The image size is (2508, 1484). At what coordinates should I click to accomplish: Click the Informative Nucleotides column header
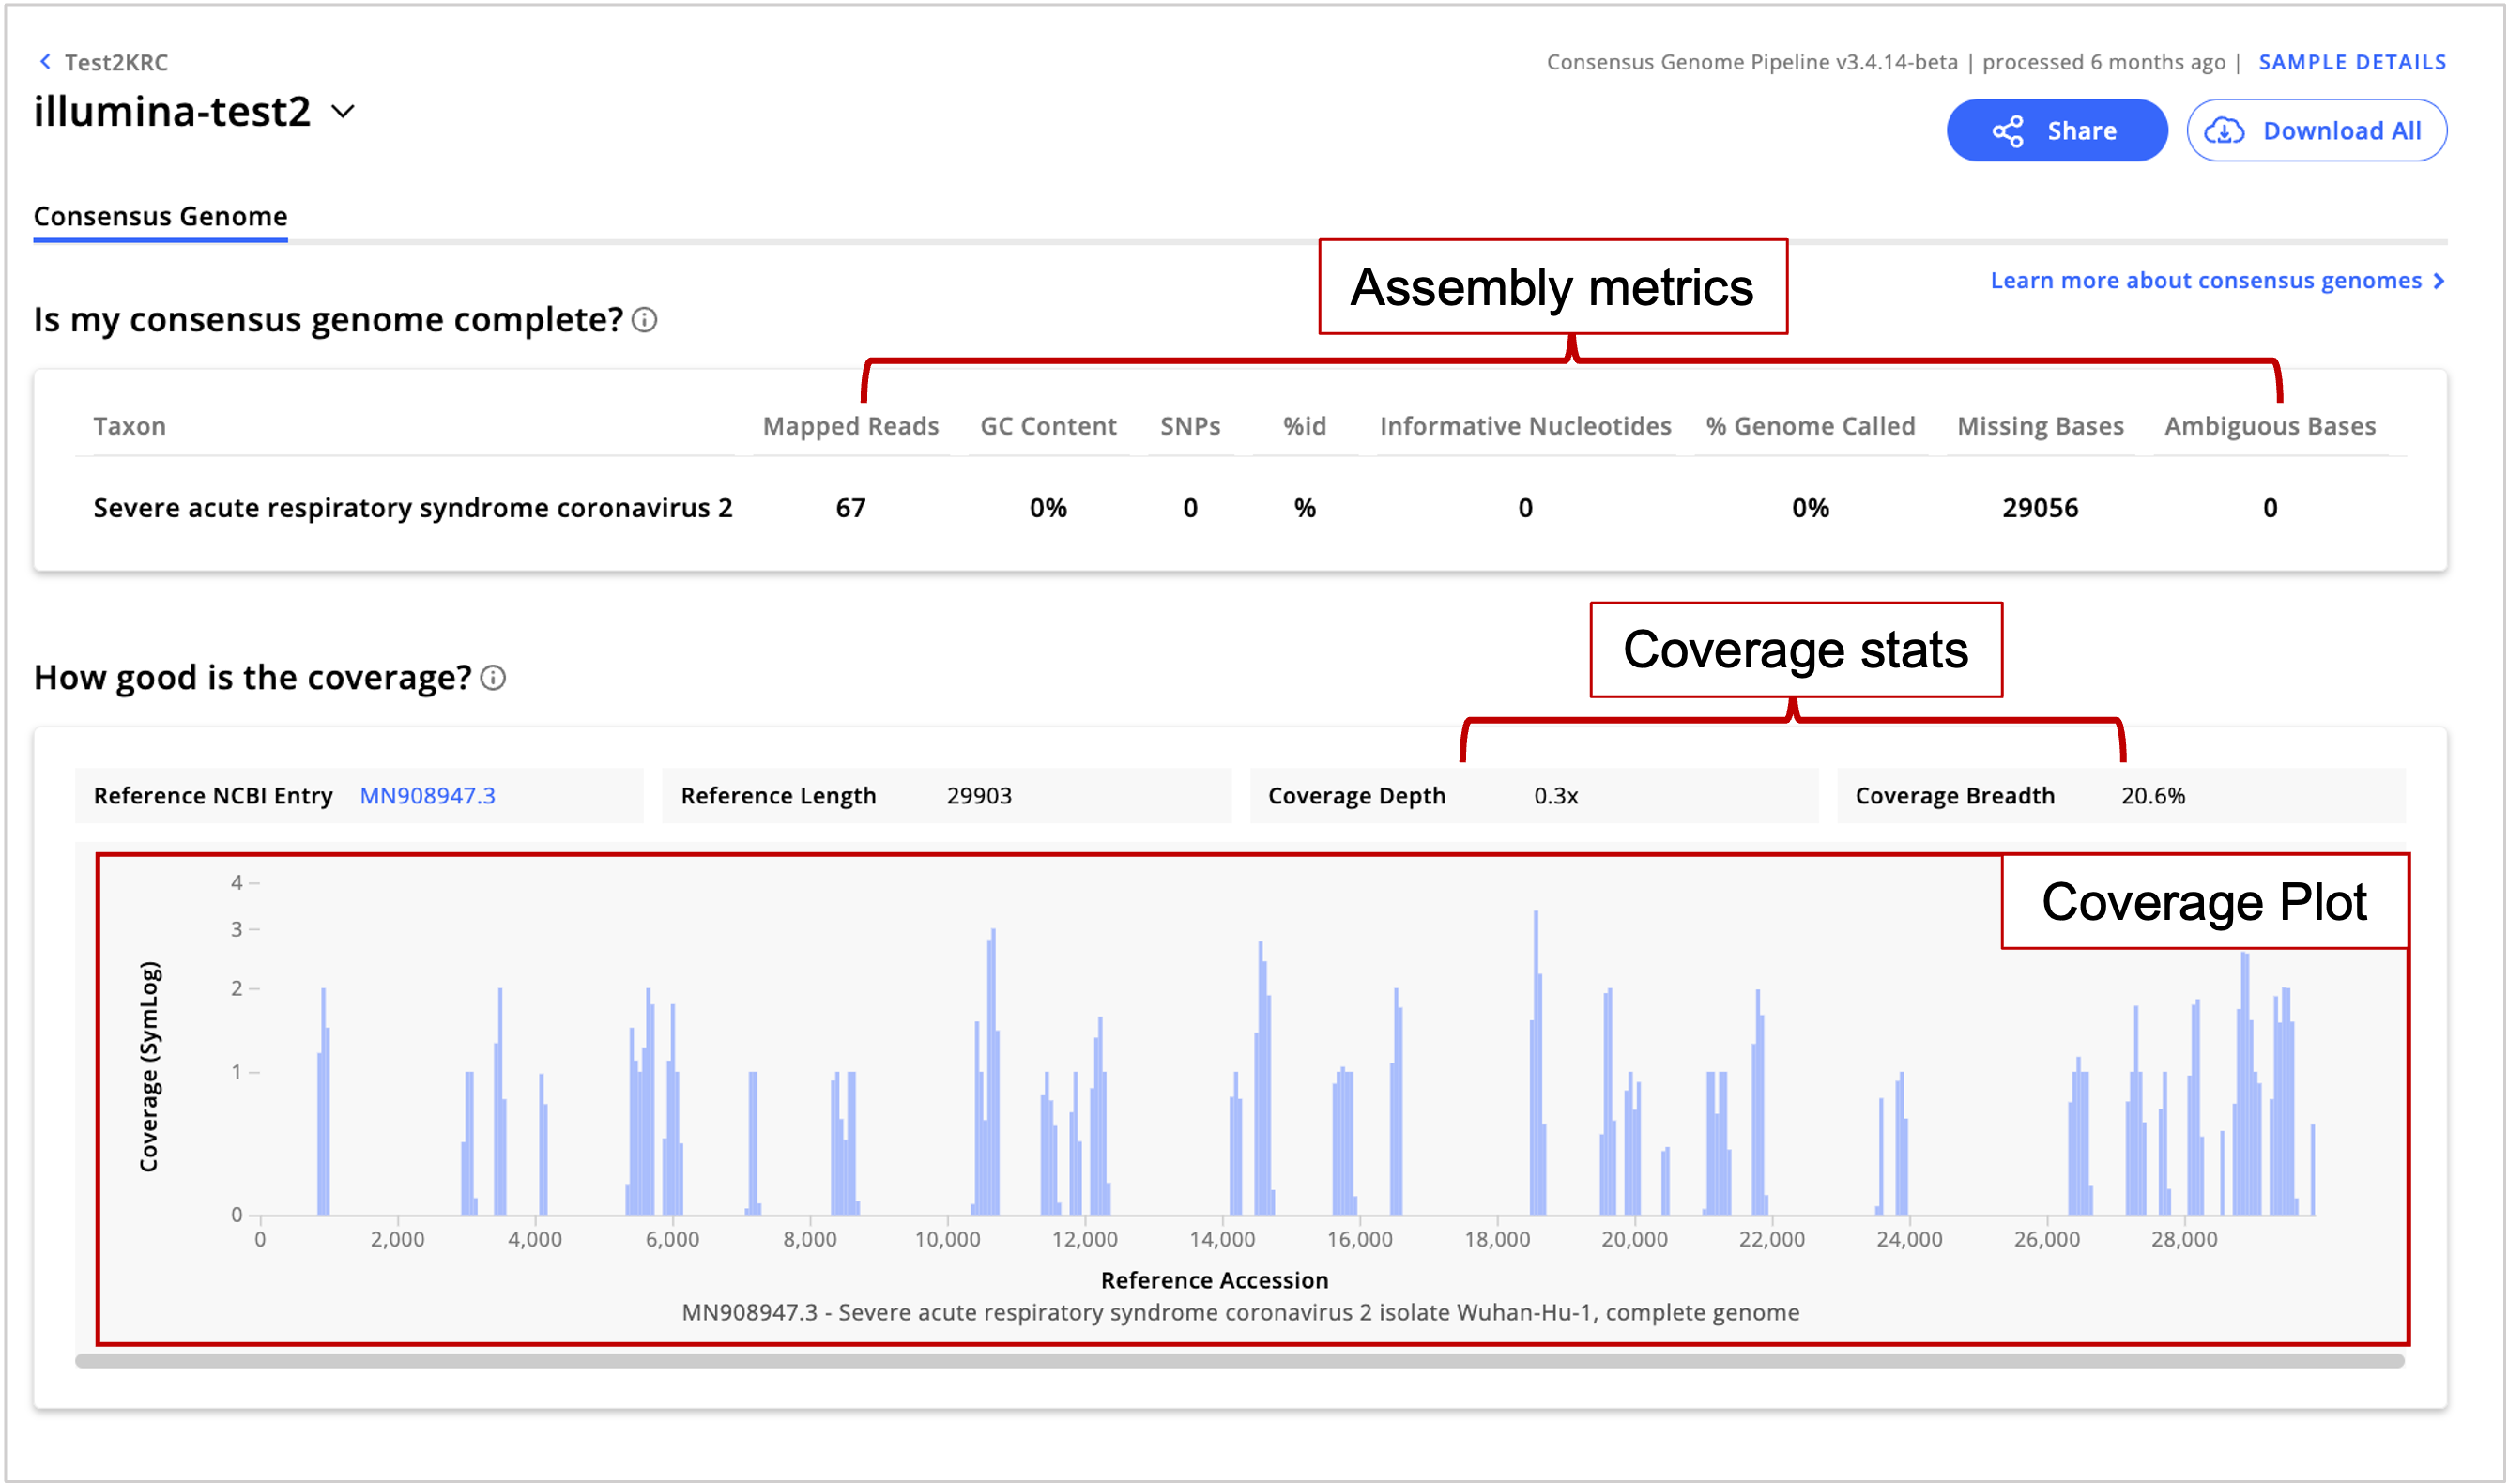click(1525, 426)
